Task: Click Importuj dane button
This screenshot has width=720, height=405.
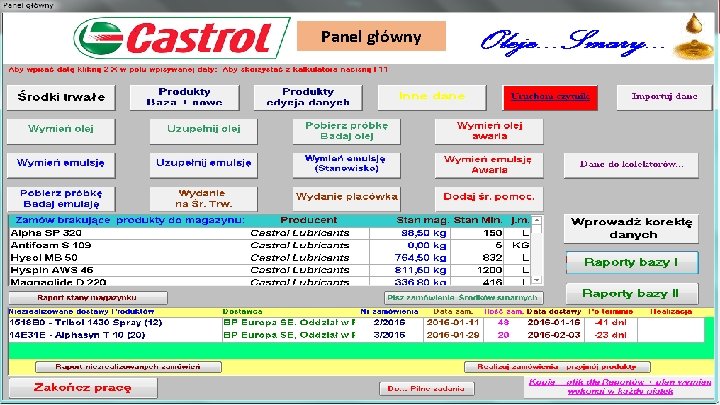Action: (x=664, y=97)
